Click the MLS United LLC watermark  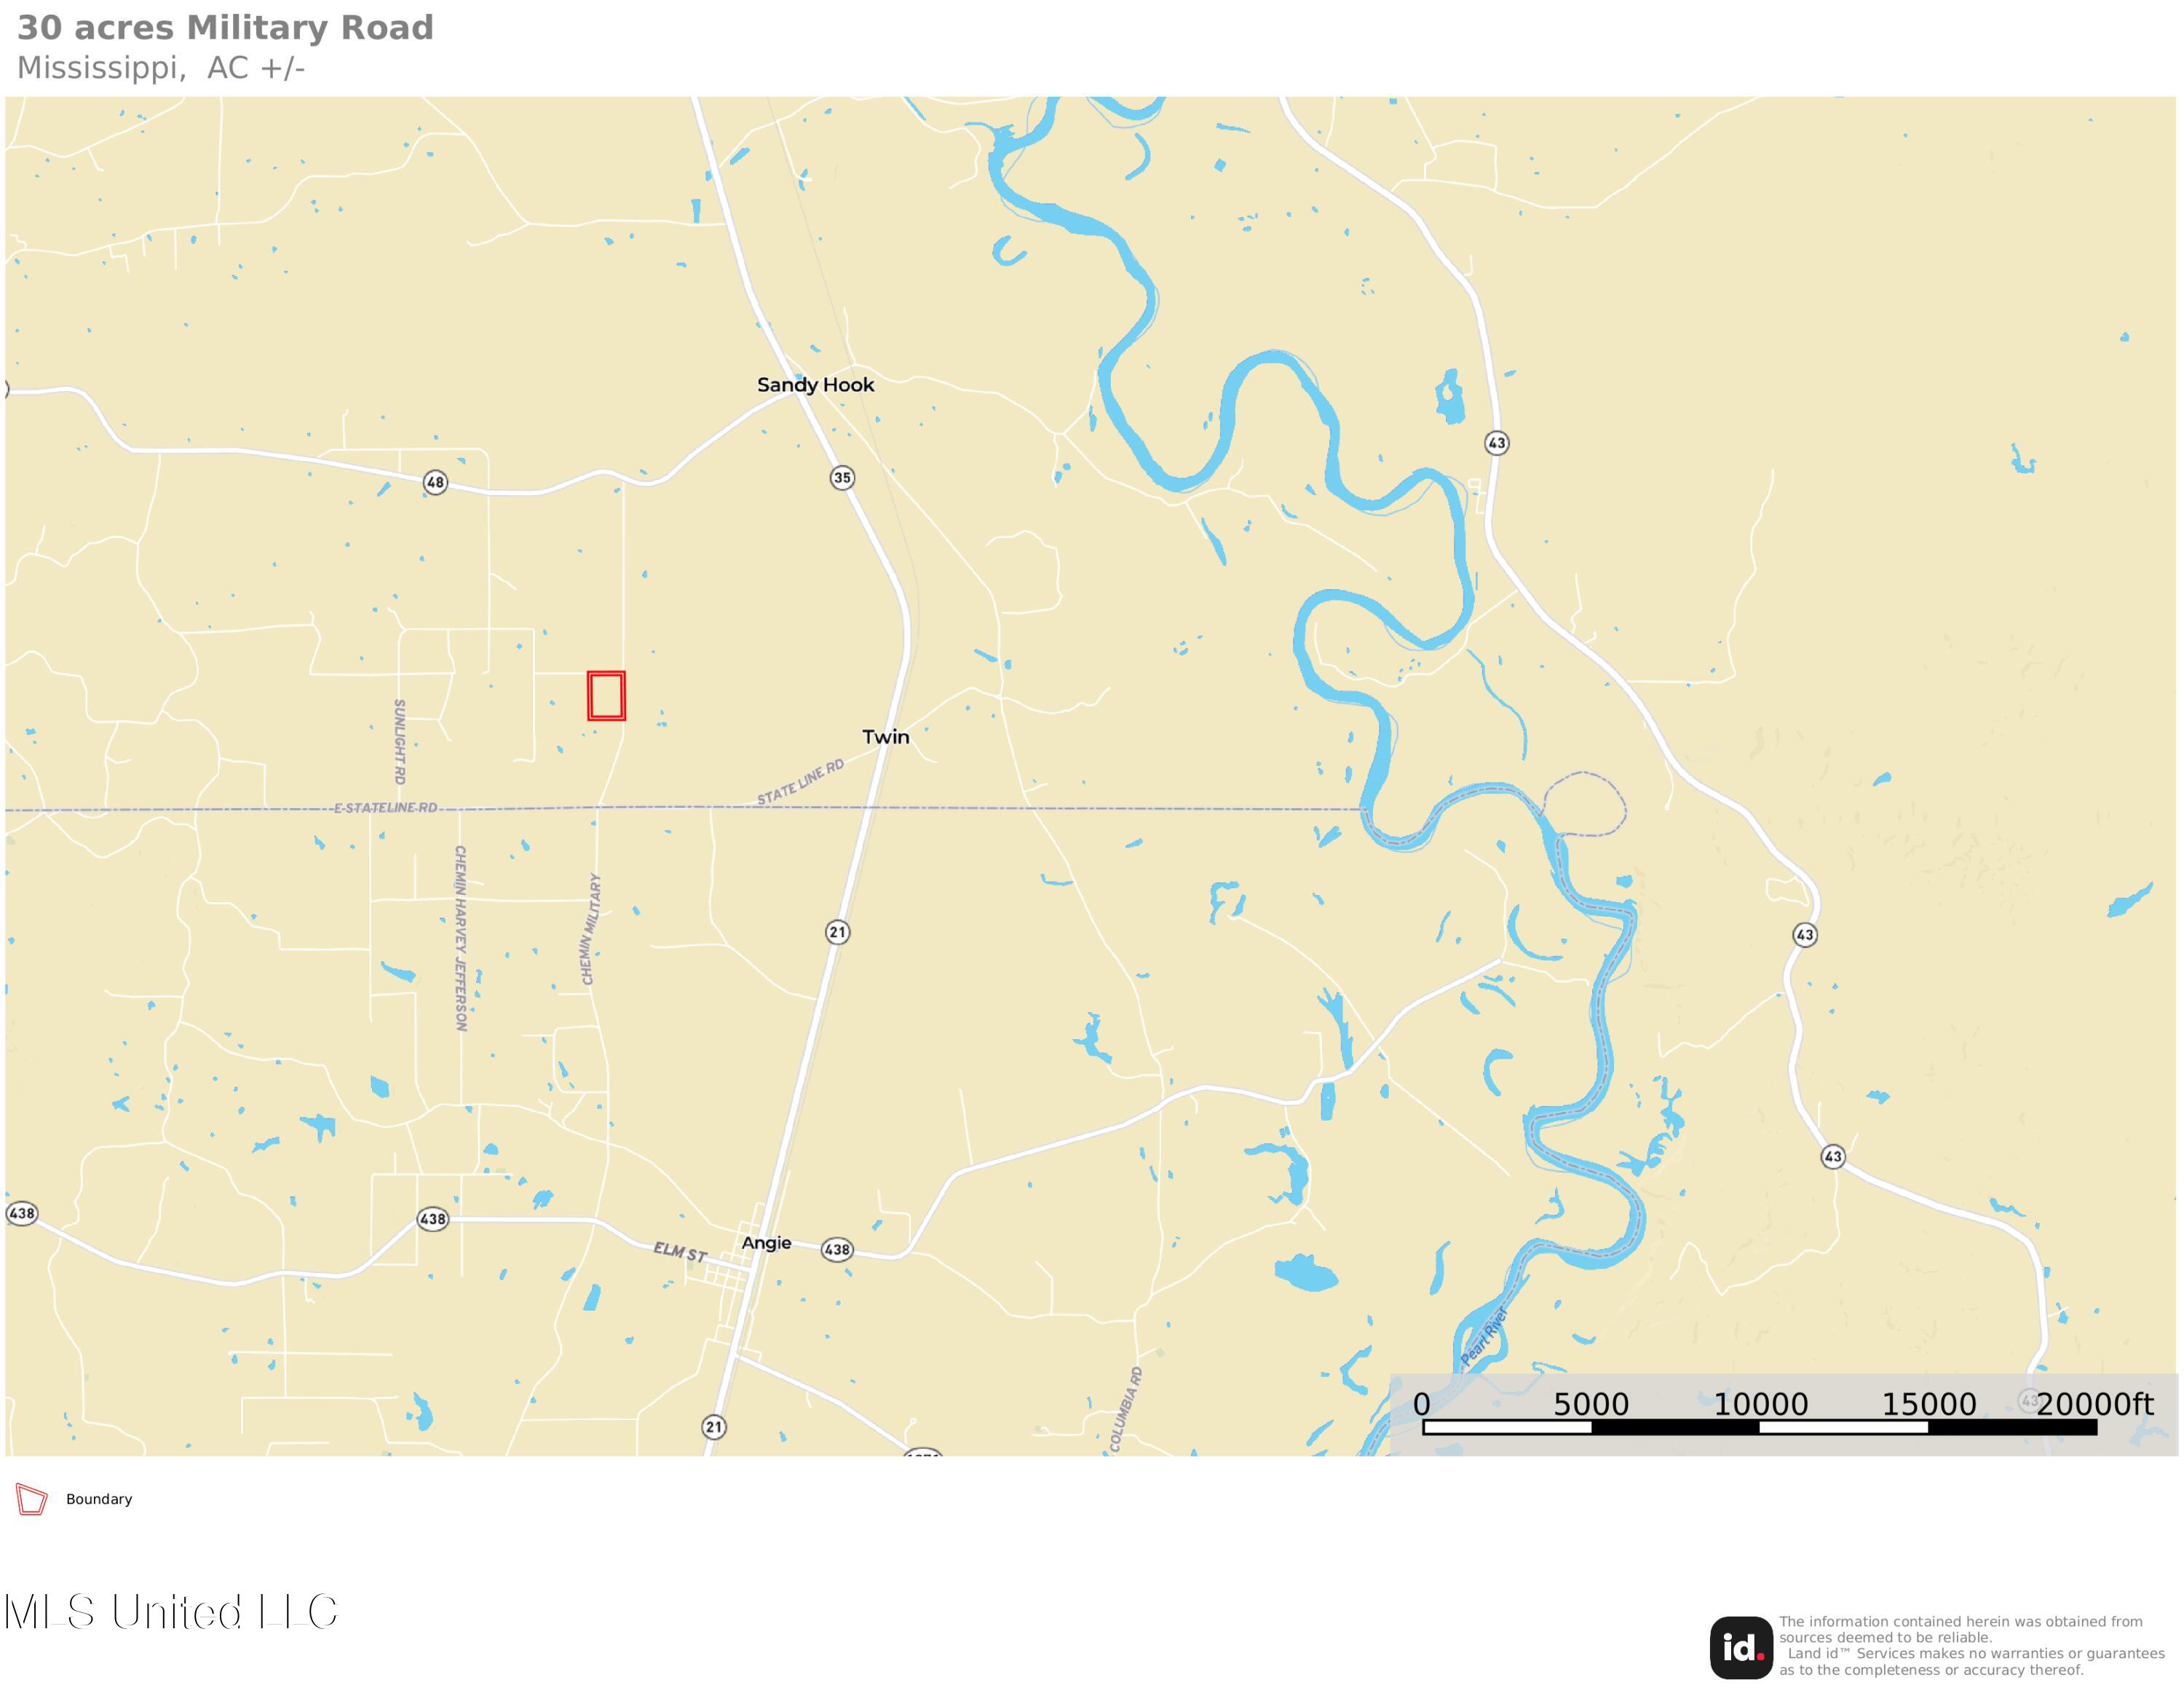172,1612
